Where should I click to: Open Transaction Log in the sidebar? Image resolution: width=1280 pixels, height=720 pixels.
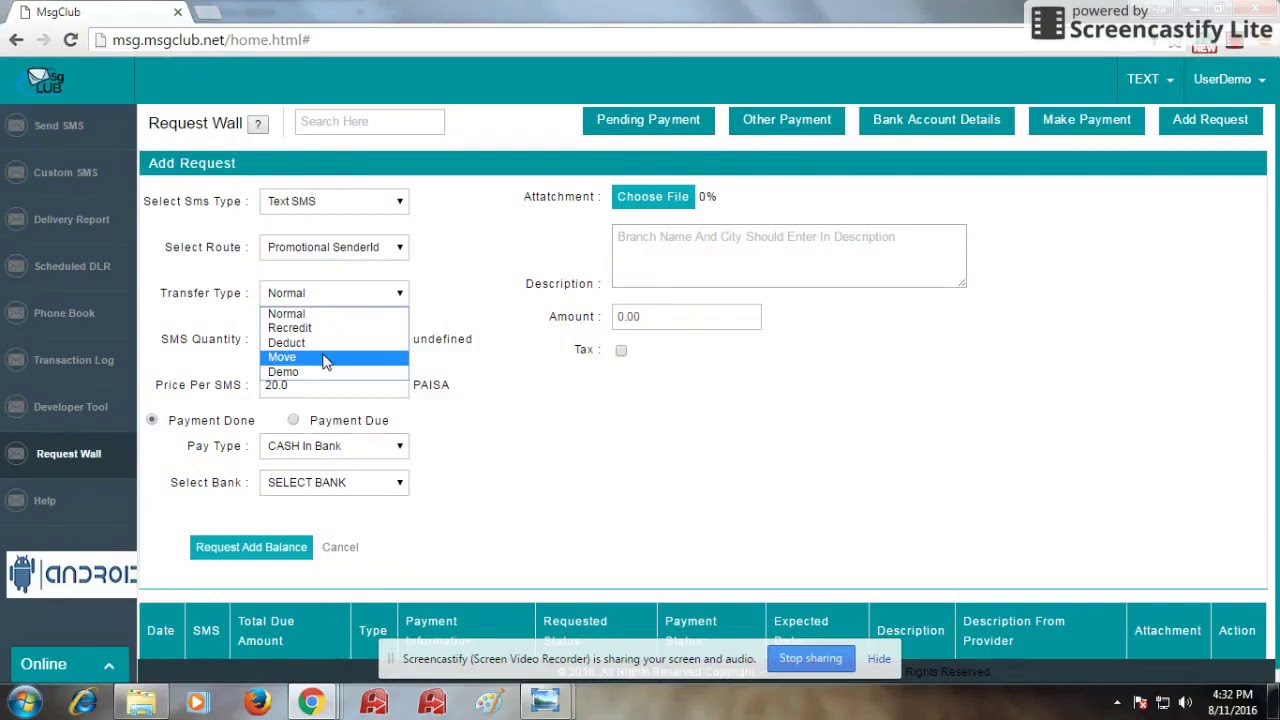click(x=73, y=361)
